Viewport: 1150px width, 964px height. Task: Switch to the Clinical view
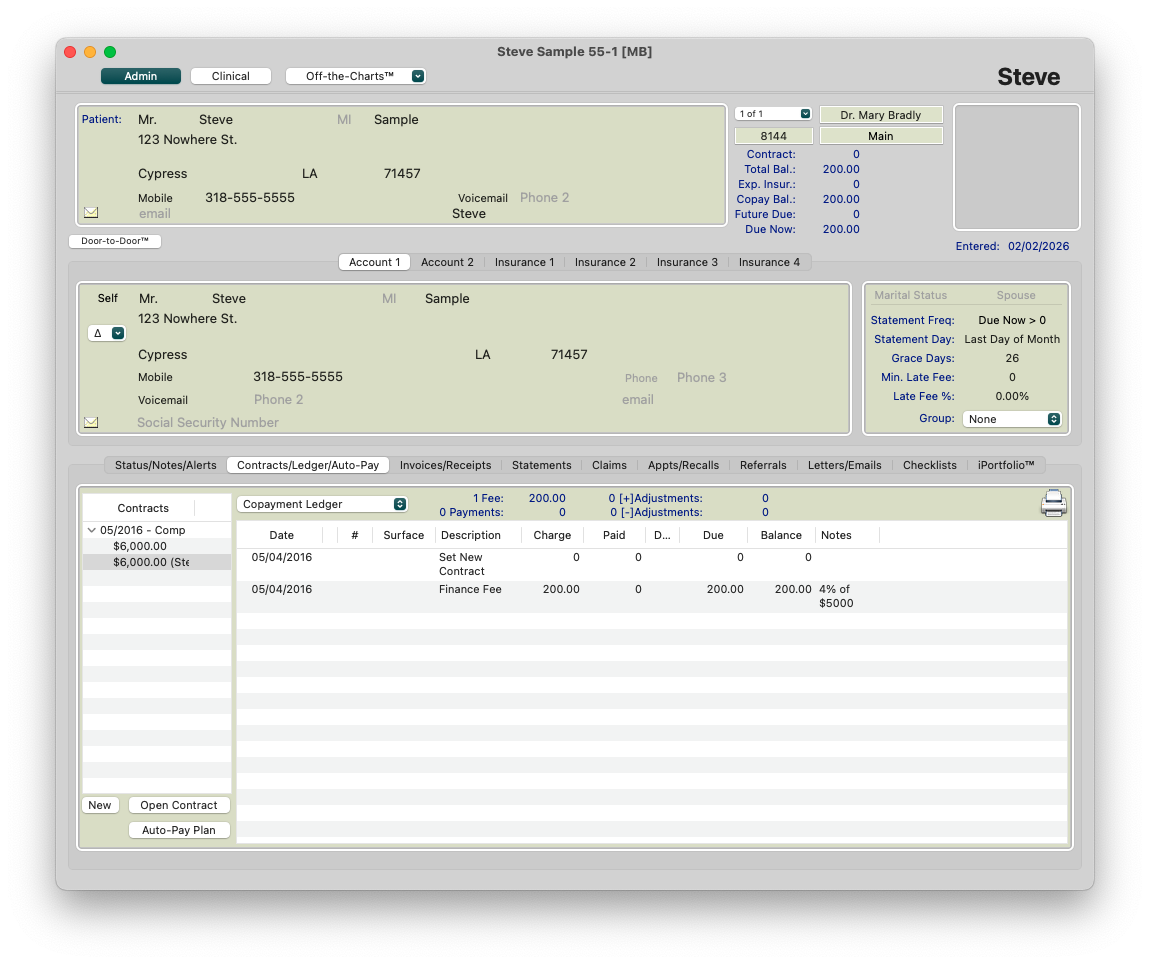tap(231, 76)
